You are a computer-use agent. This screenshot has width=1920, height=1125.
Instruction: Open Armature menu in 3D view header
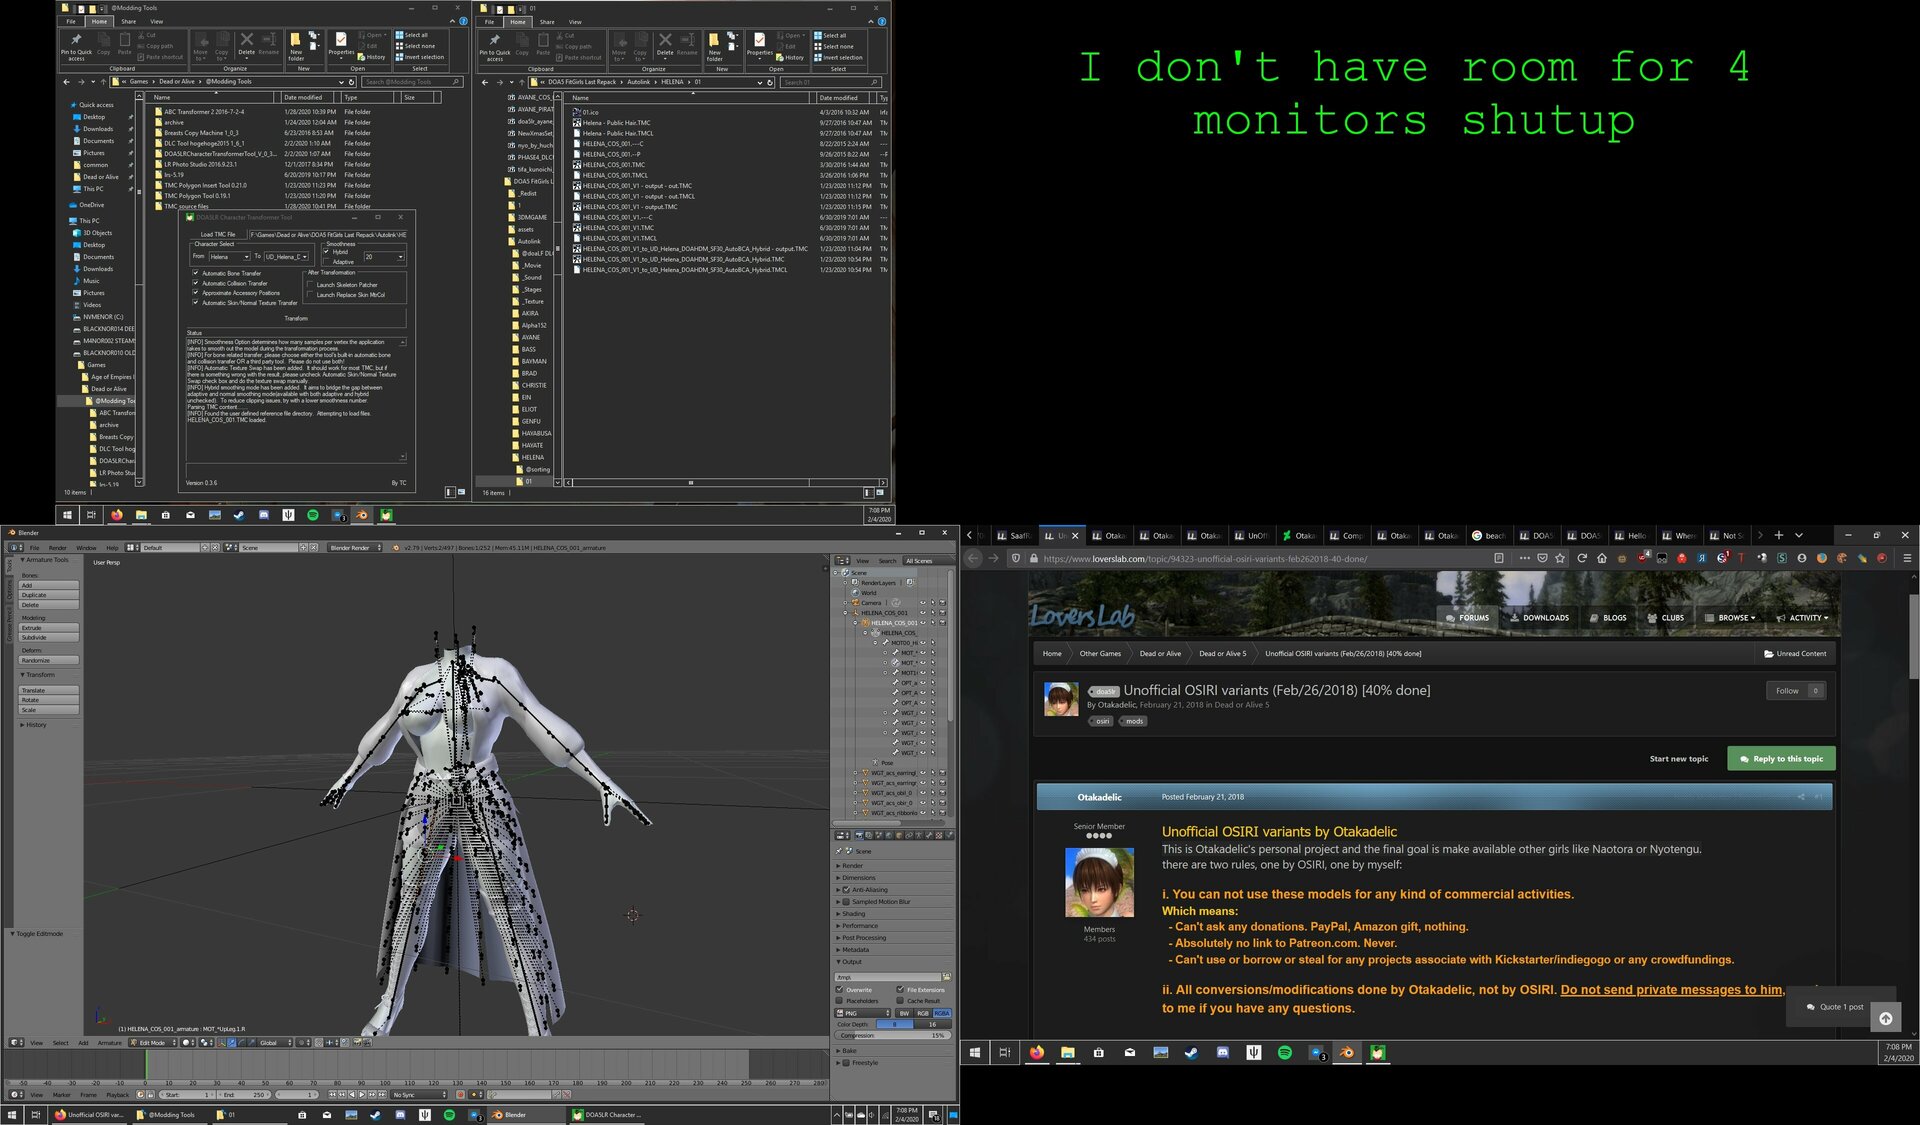(x=110, y=1043)
